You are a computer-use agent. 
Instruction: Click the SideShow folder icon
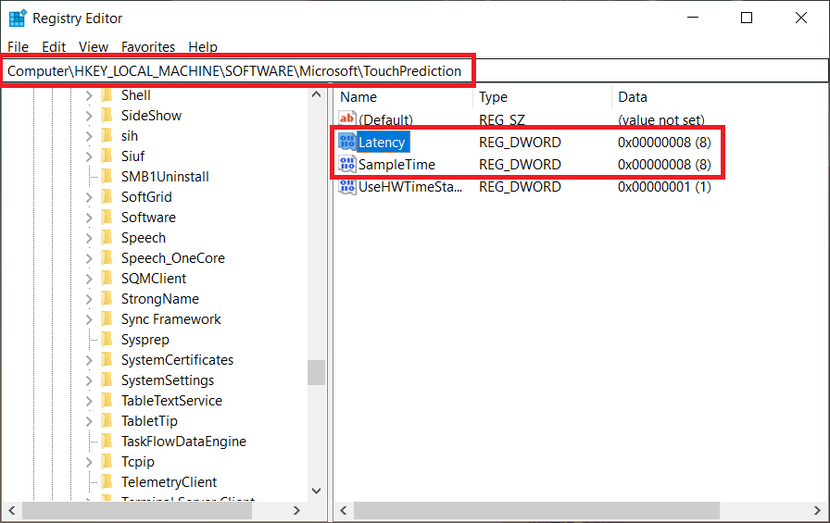[x=107, y=115]
